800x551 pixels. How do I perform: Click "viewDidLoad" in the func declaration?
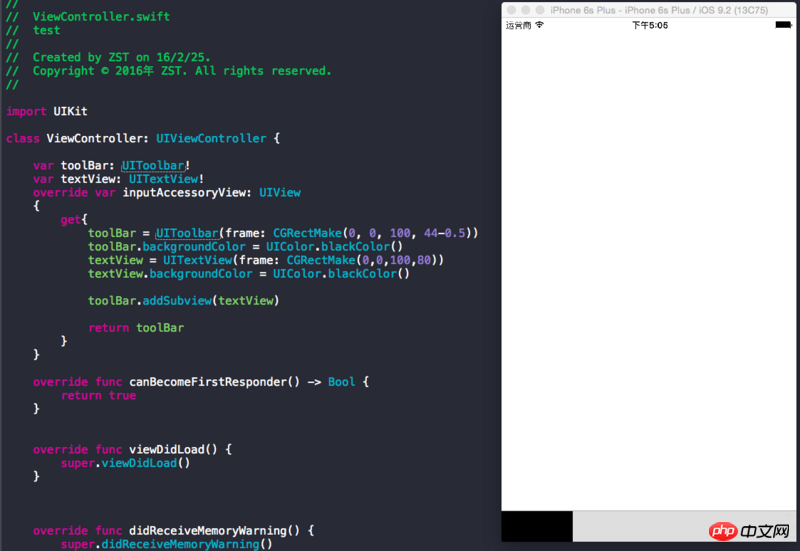pos(167,449)
